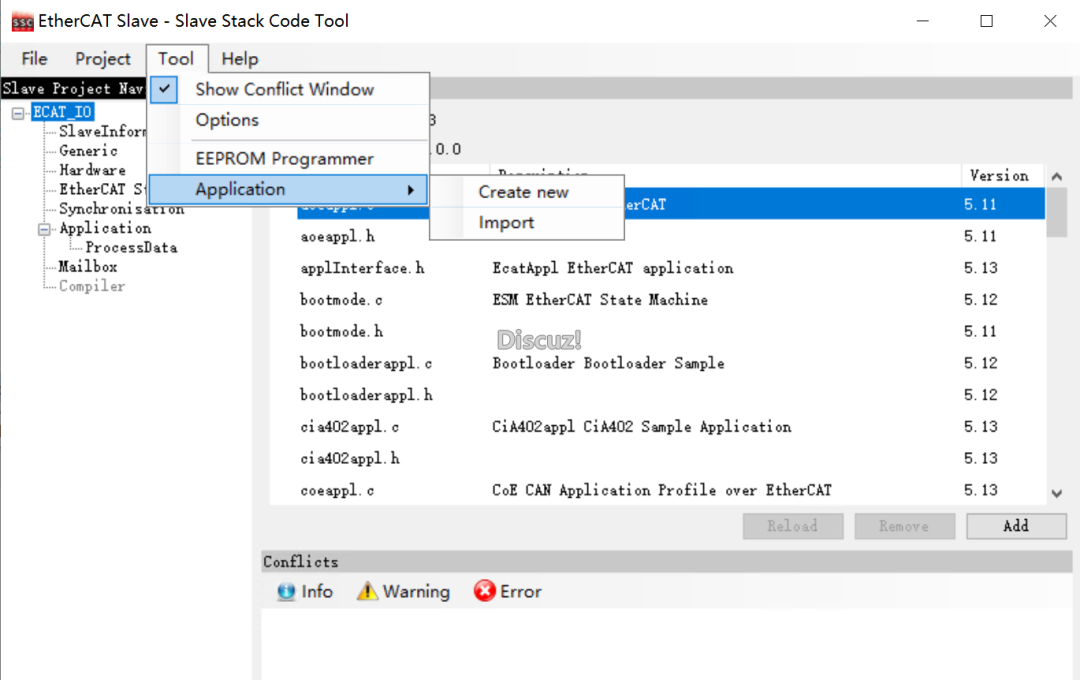Select Import in the Application submenu
Image resolution: width=1080 pixels, height=680 pixels.
[x=506, y=223]
